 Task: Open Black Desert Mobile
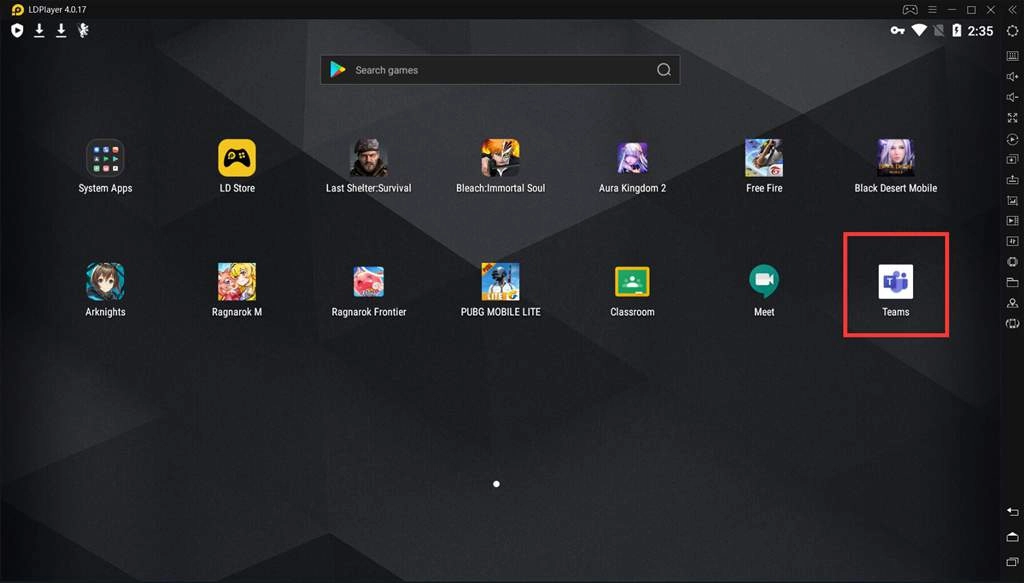(895, 158)
